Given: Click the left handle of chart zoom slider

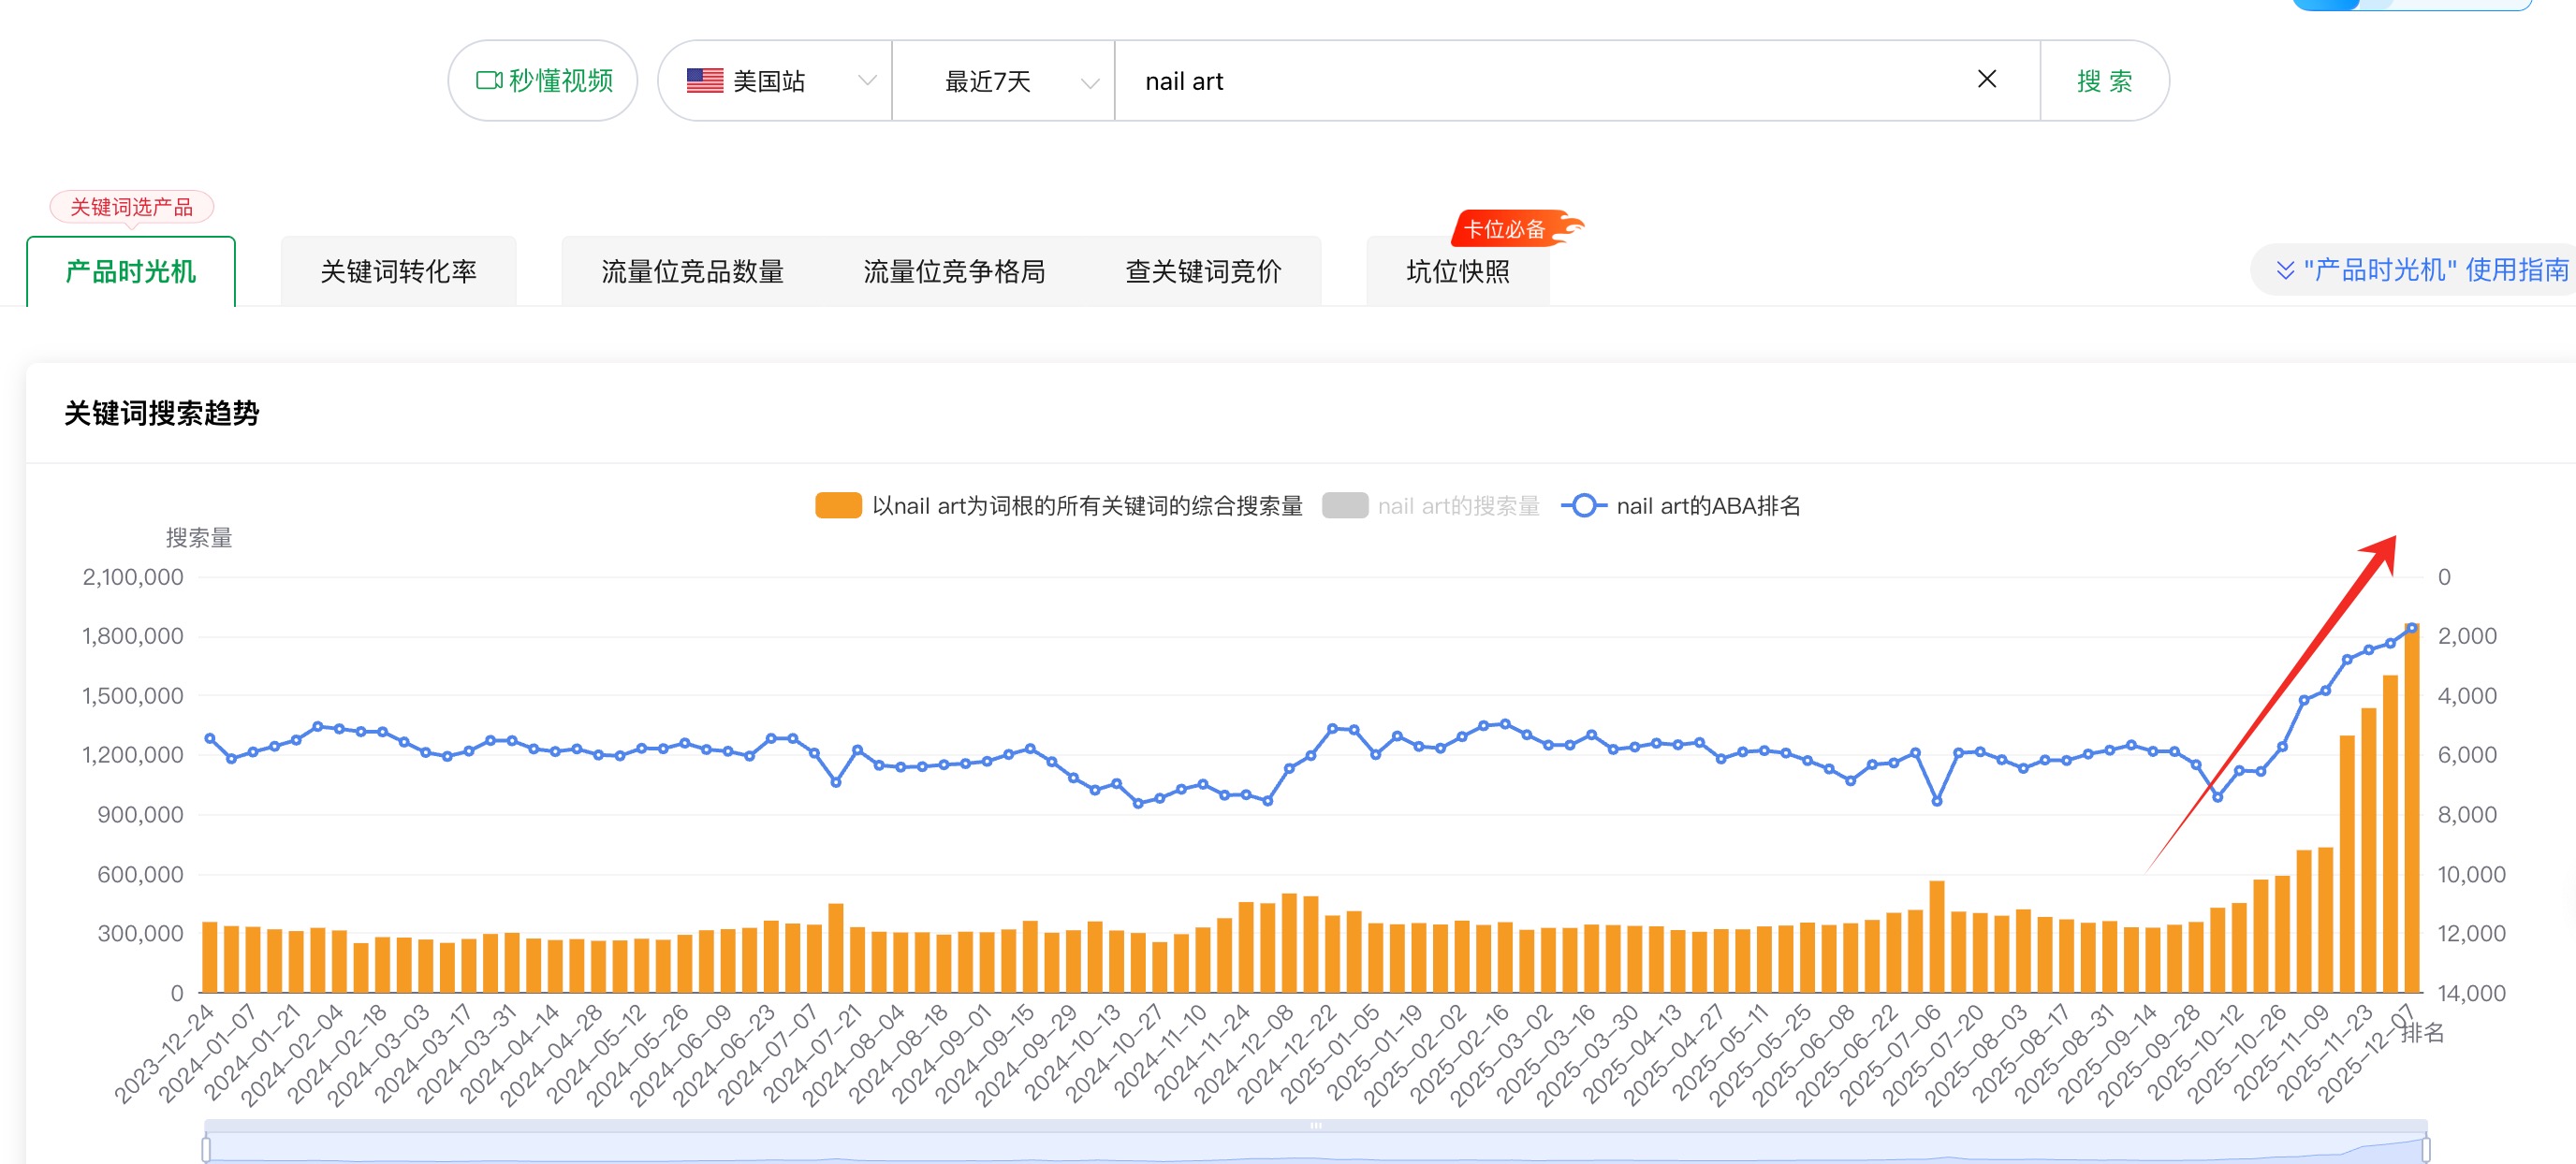Looking at the screenshot, I should point(206,1149).
